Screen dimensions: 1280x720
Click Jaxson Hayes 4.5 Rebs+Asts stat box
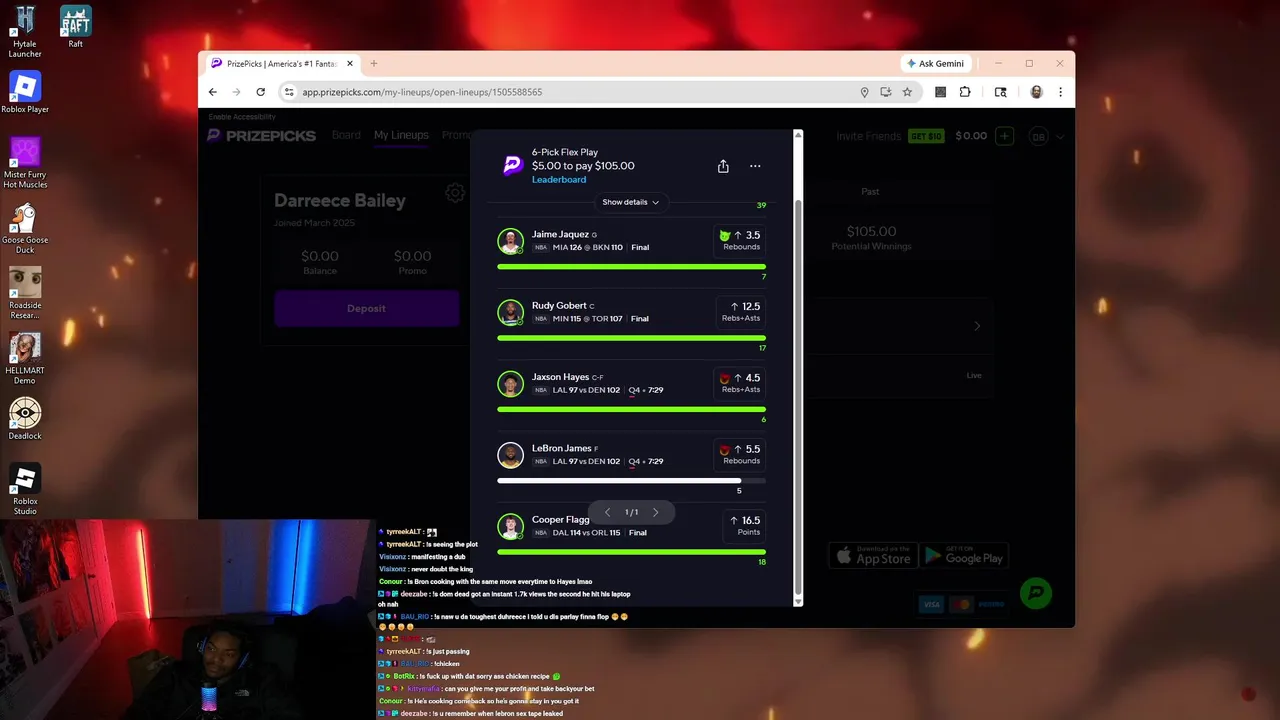tap(740, 383)
